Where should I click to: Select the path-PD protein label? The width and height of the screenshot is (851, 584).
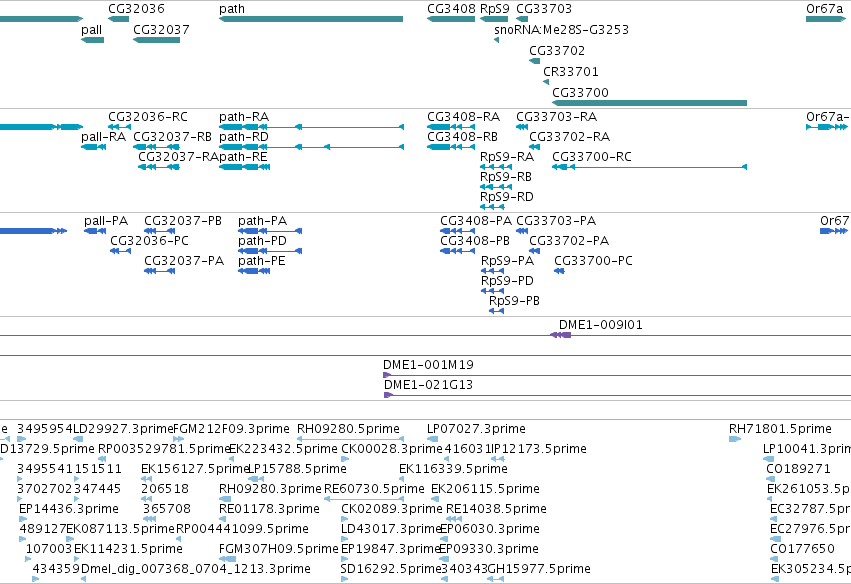(x=262, y=242)
